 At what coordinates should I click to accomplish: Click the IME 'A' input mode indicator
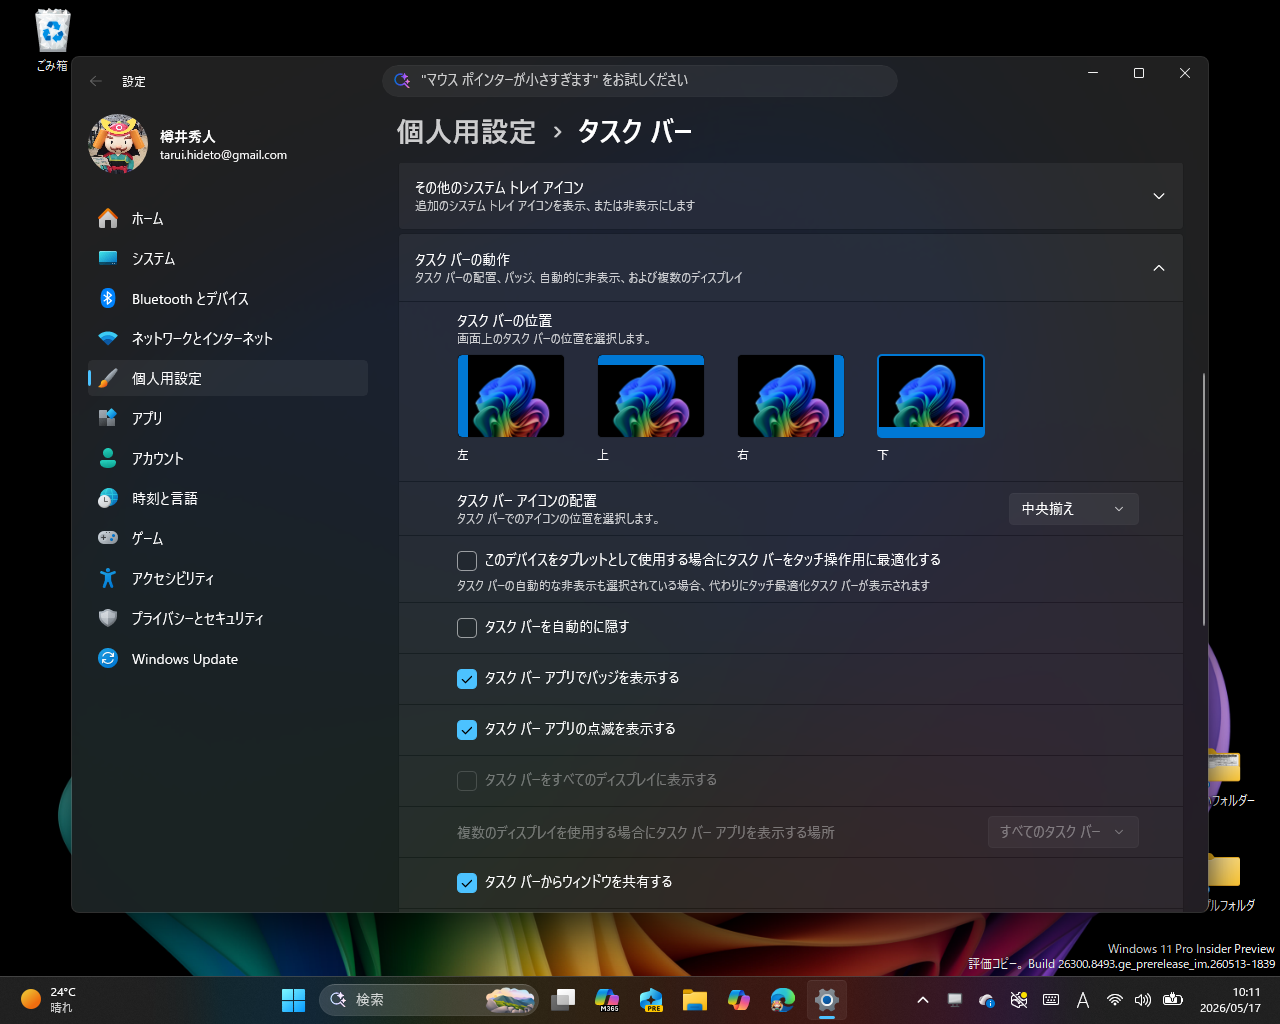(1083, 999)
